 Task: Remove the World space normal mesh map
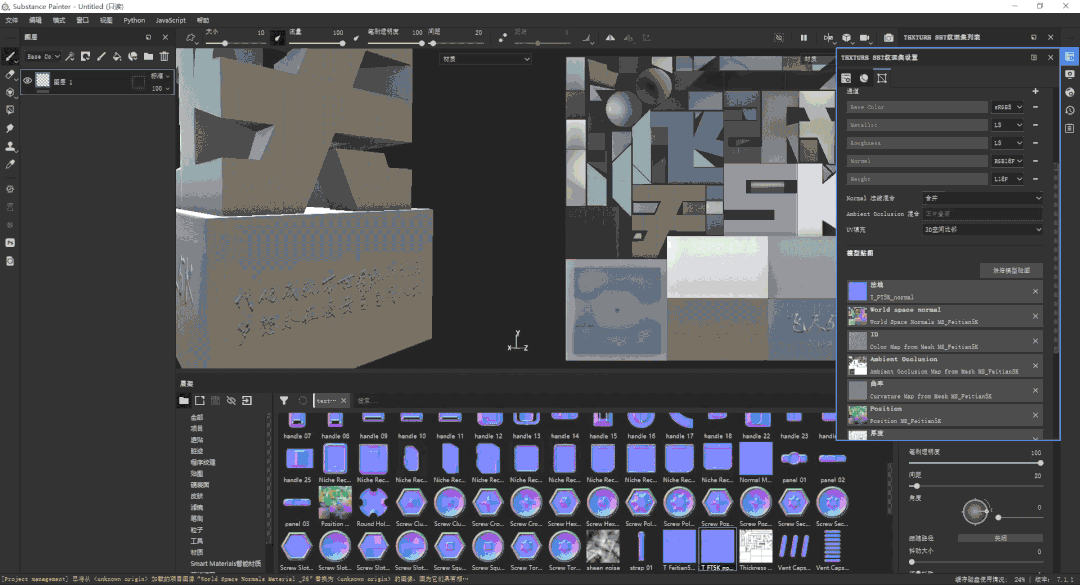(1035, 316)
